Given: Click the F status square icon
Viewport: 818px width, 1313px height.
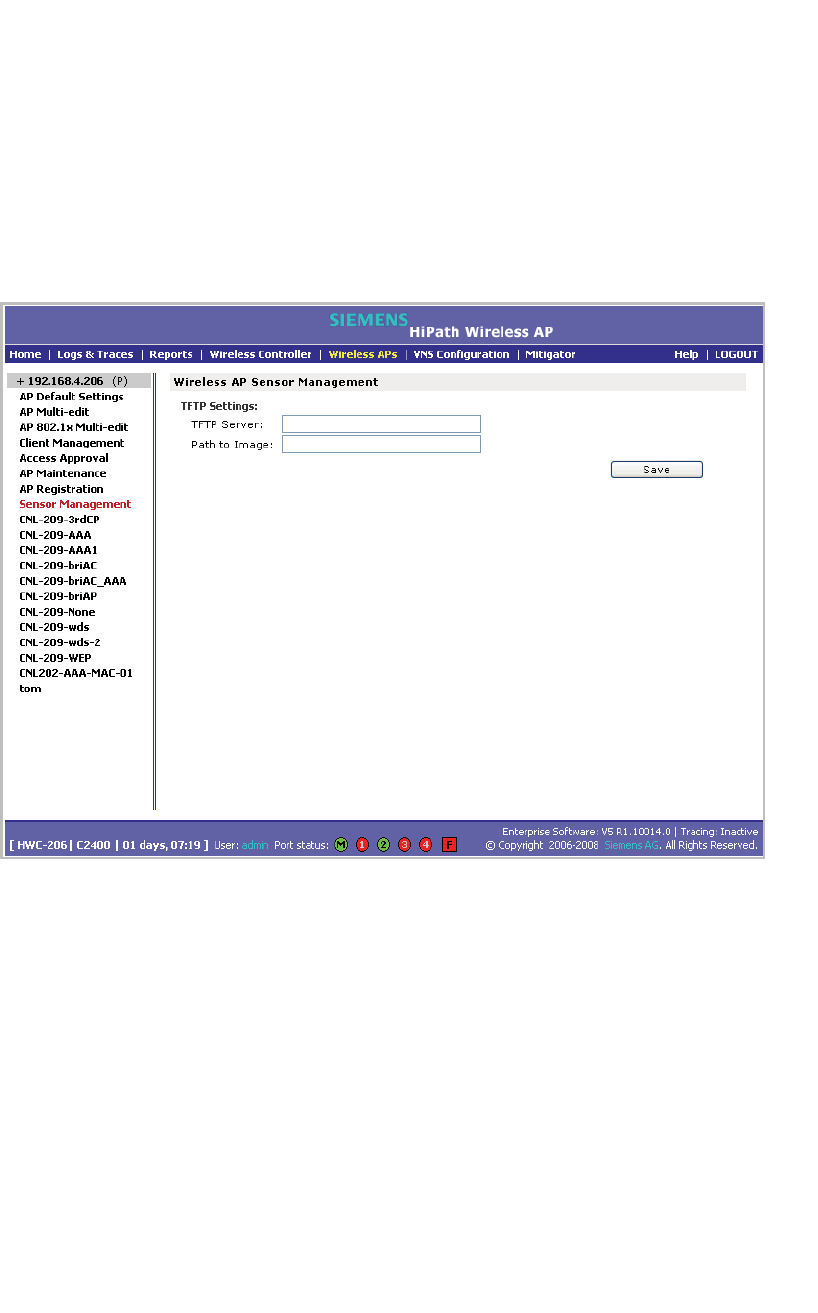Looking at the screenshot, I should click(x=449, y=845).
